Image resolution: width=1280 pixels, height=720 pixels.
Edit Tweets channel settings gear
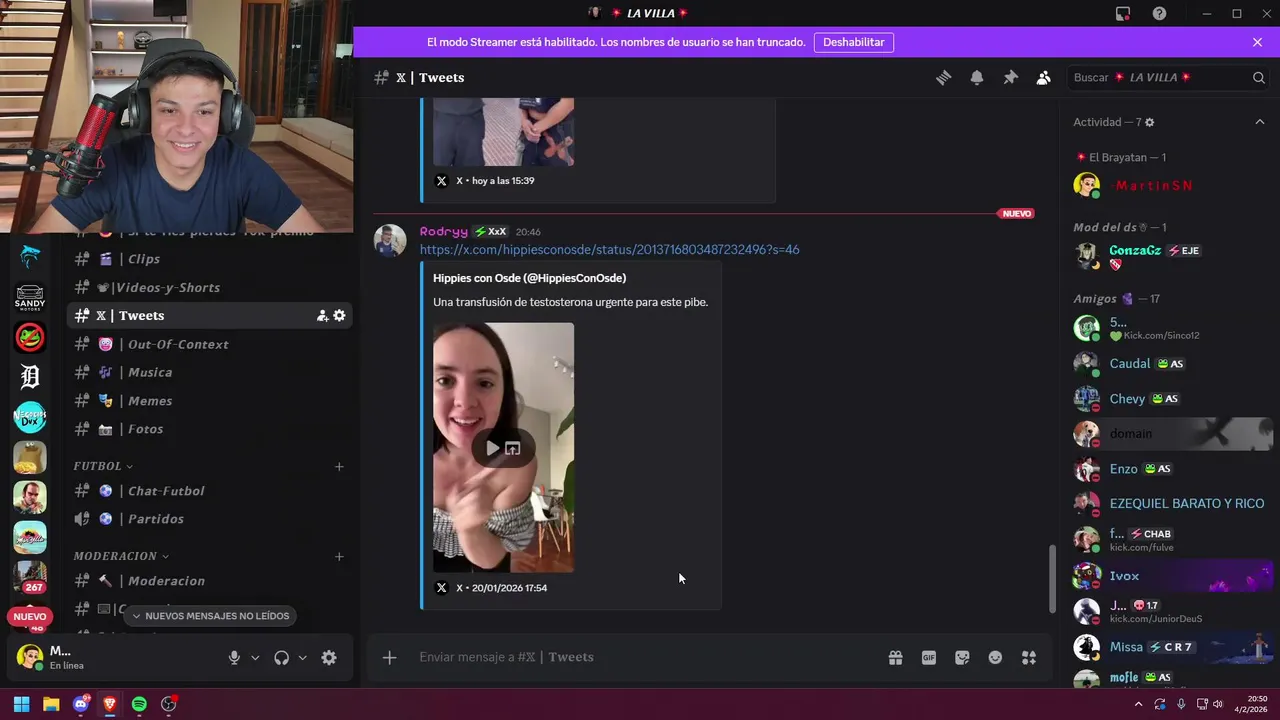point(339,315)
